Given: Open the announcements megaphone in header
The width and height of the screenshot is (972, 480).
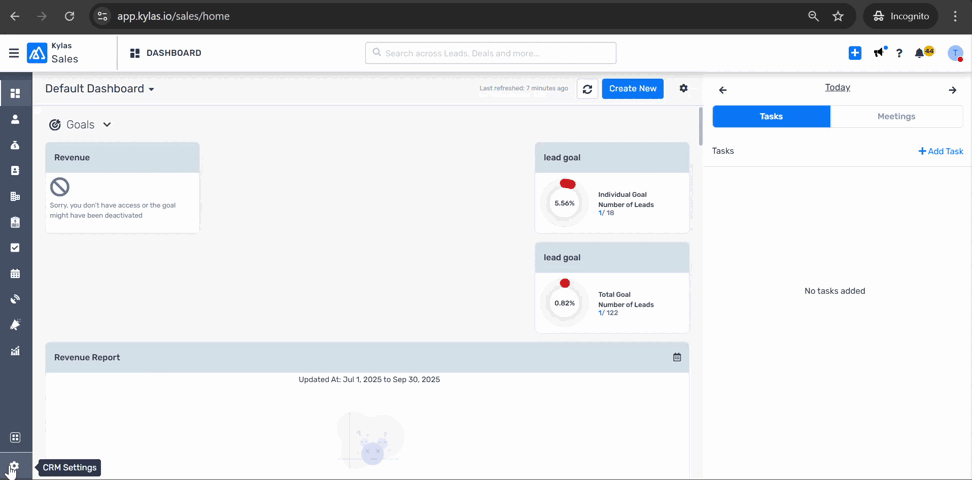Looking at the screenshot, I should pos(879,53).
